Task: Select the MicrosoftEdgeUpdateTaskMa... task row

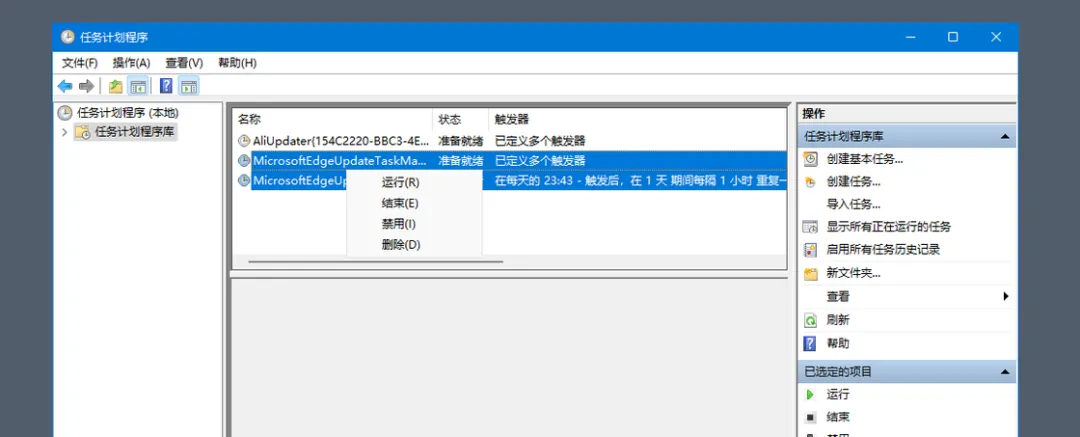Action: 509,161
